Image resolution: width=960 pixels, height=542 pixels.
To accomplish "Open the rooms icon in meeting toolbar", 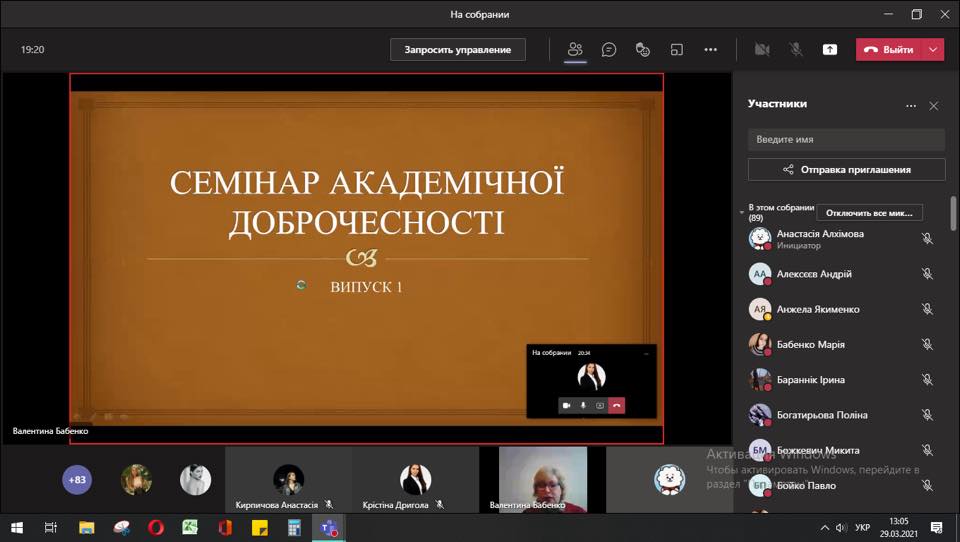I will tap(677, 50).
